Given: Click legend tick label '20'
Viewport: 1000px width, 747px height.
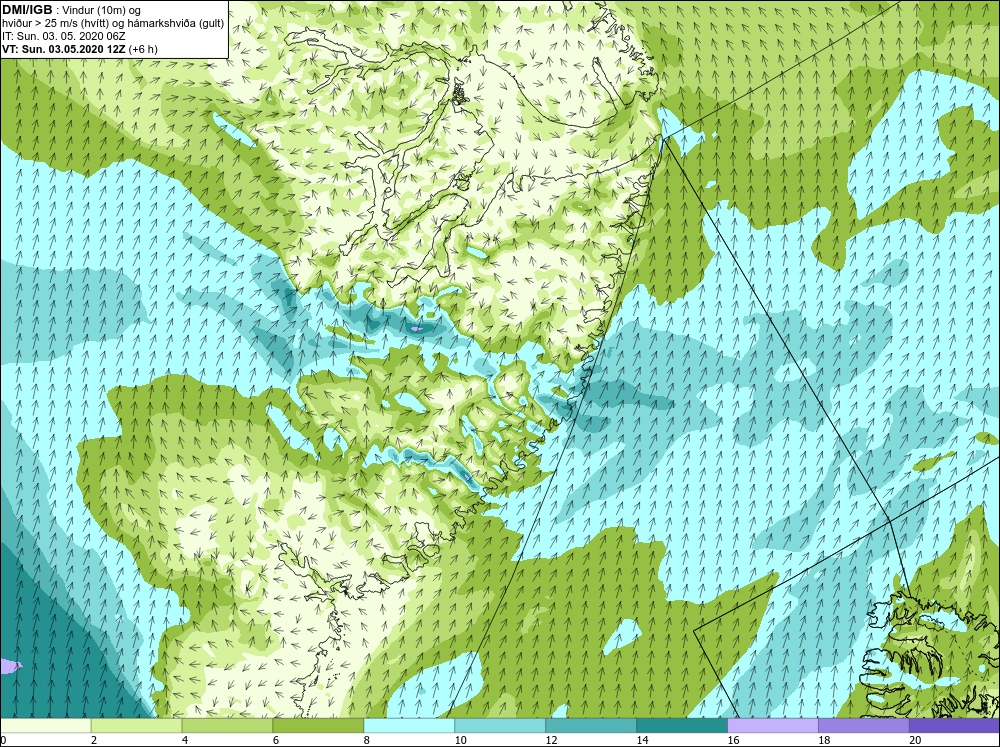Looking at the screenshot, I should point(915,740).
